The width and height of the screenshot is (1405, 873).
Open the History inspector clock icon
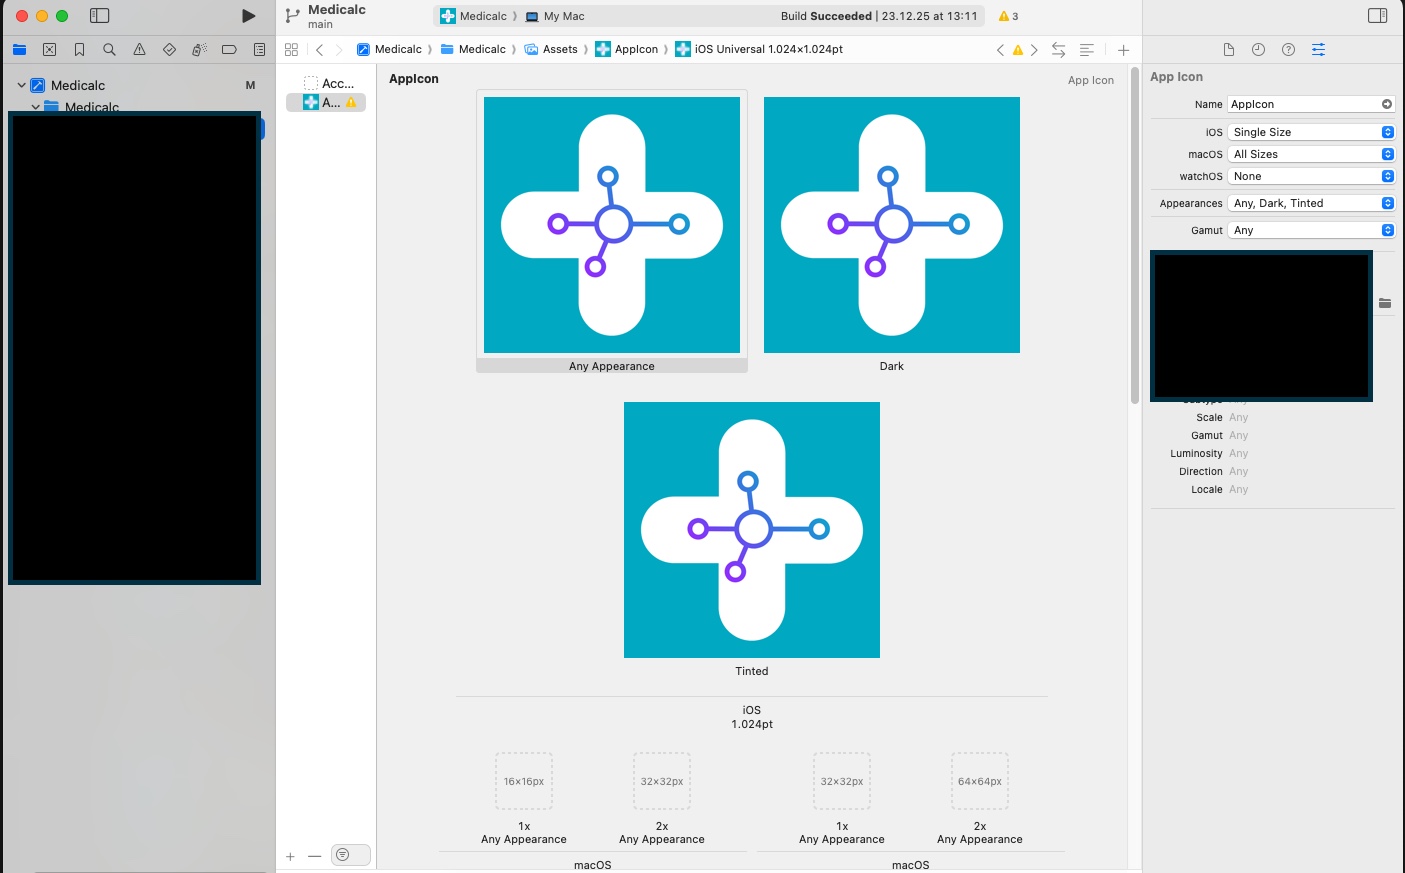coord(1258,49)
